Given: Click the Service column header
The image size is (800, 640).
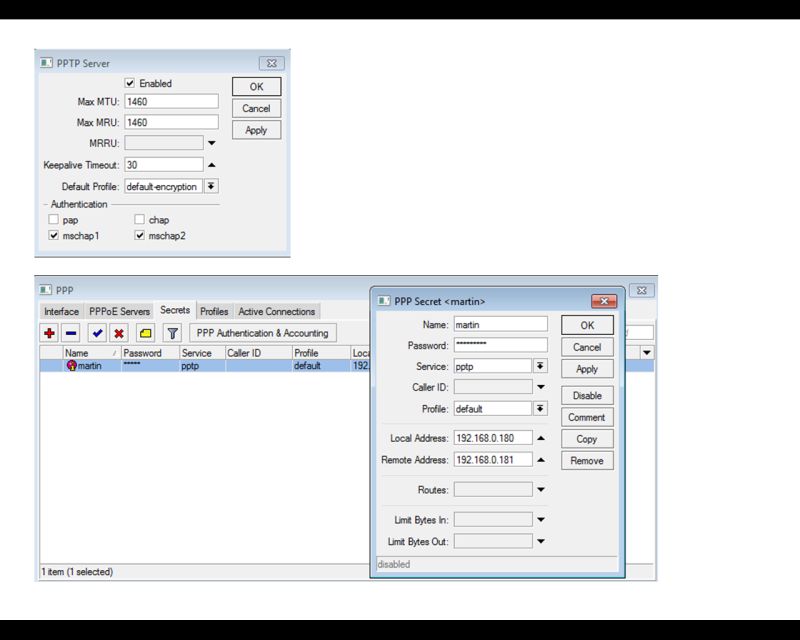Looking at the screenshot, I should [x=202, y=353].
